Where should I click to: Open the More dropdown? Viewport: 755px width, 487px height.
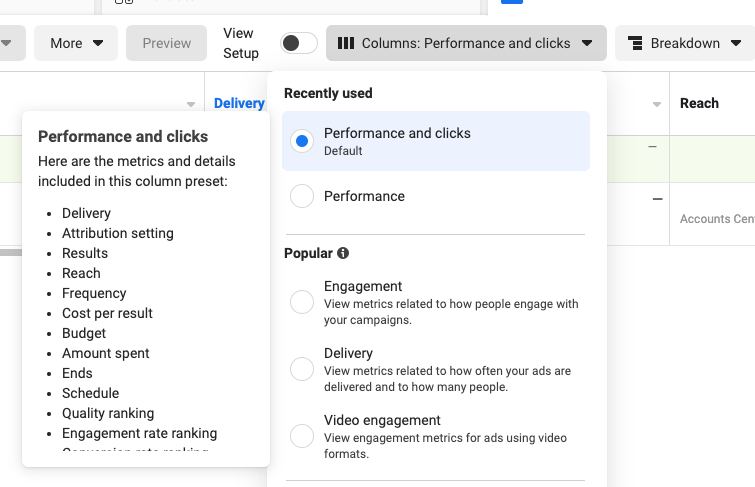click(x=76, y=43)
